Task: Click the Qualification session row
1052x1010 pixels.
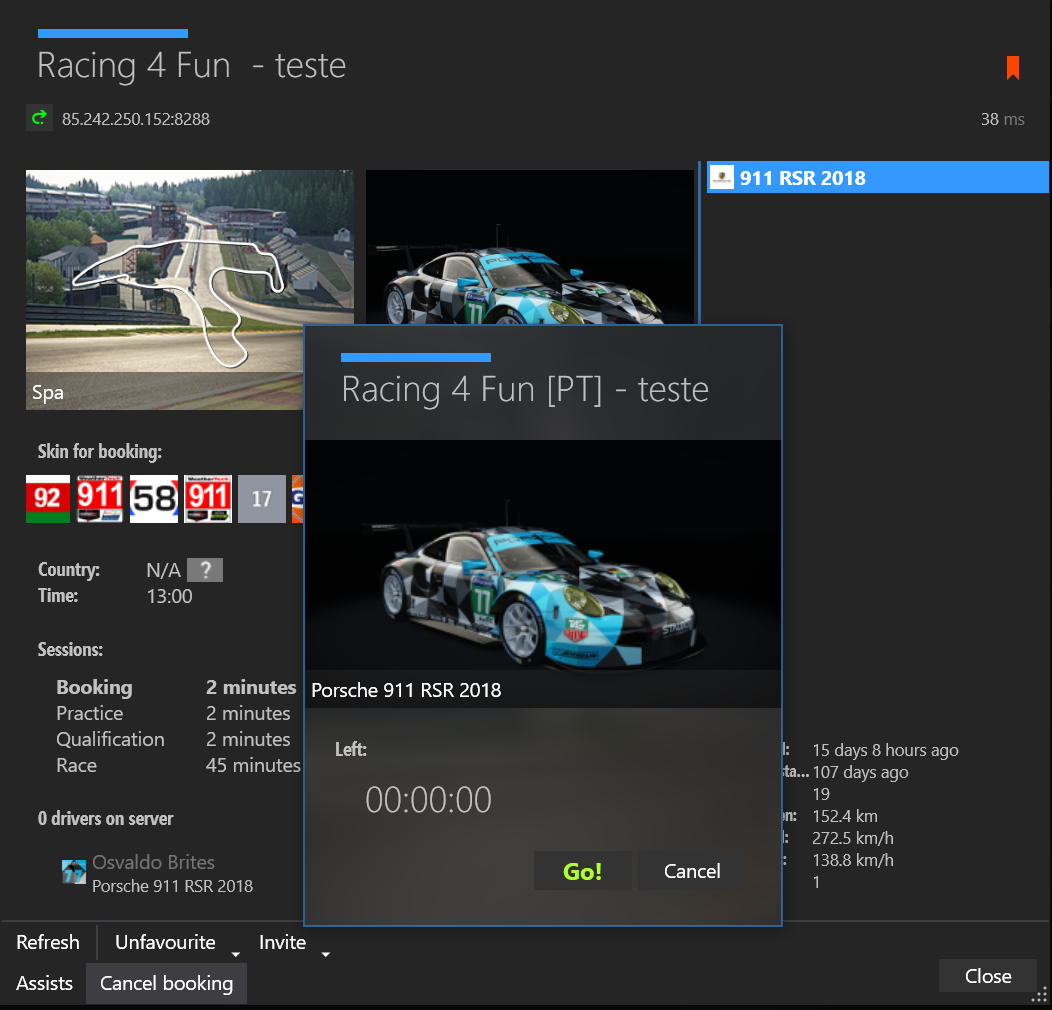Action: tap(173, 739)
